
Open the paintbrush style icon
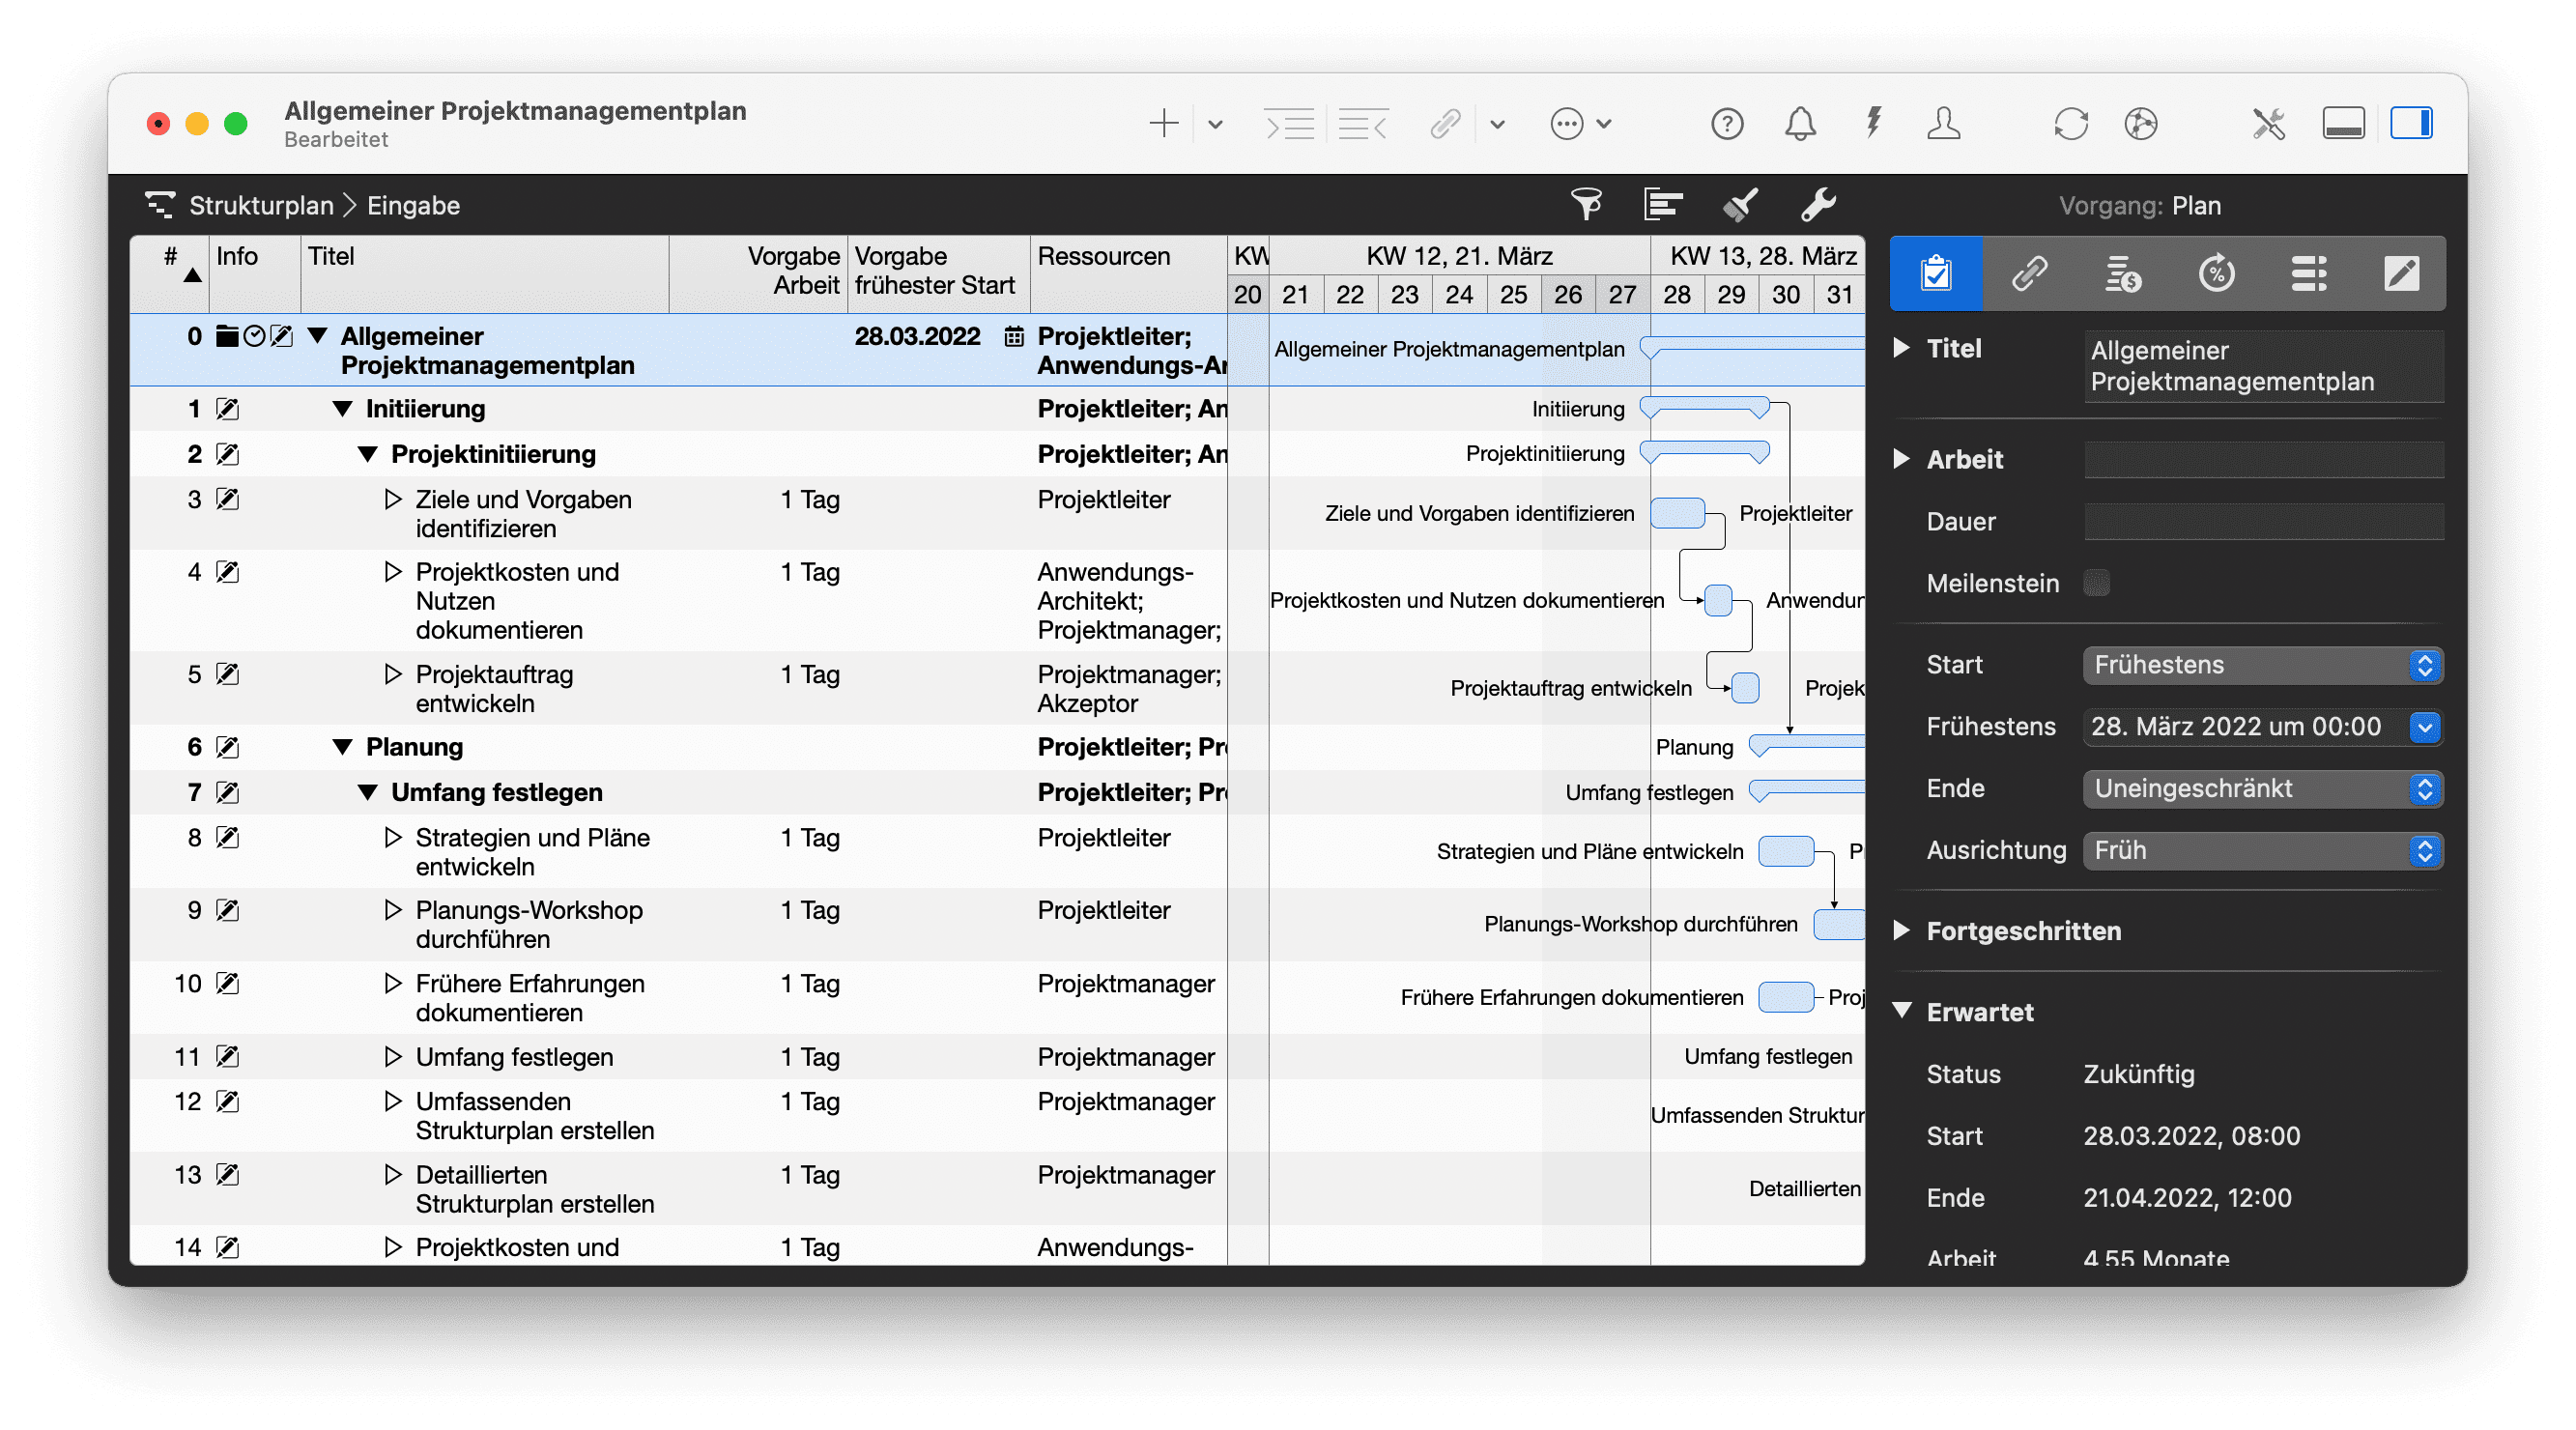click(x=1740, y=204)
